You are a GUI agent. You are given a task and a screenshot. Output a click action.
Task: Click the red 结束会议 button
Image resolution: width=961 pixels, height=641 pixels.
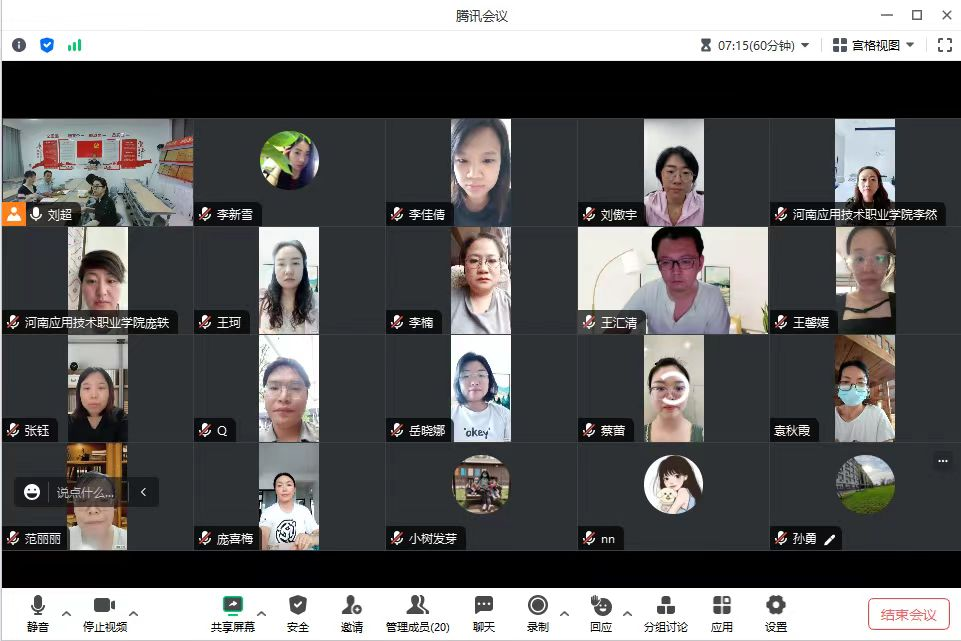[908, 614]
